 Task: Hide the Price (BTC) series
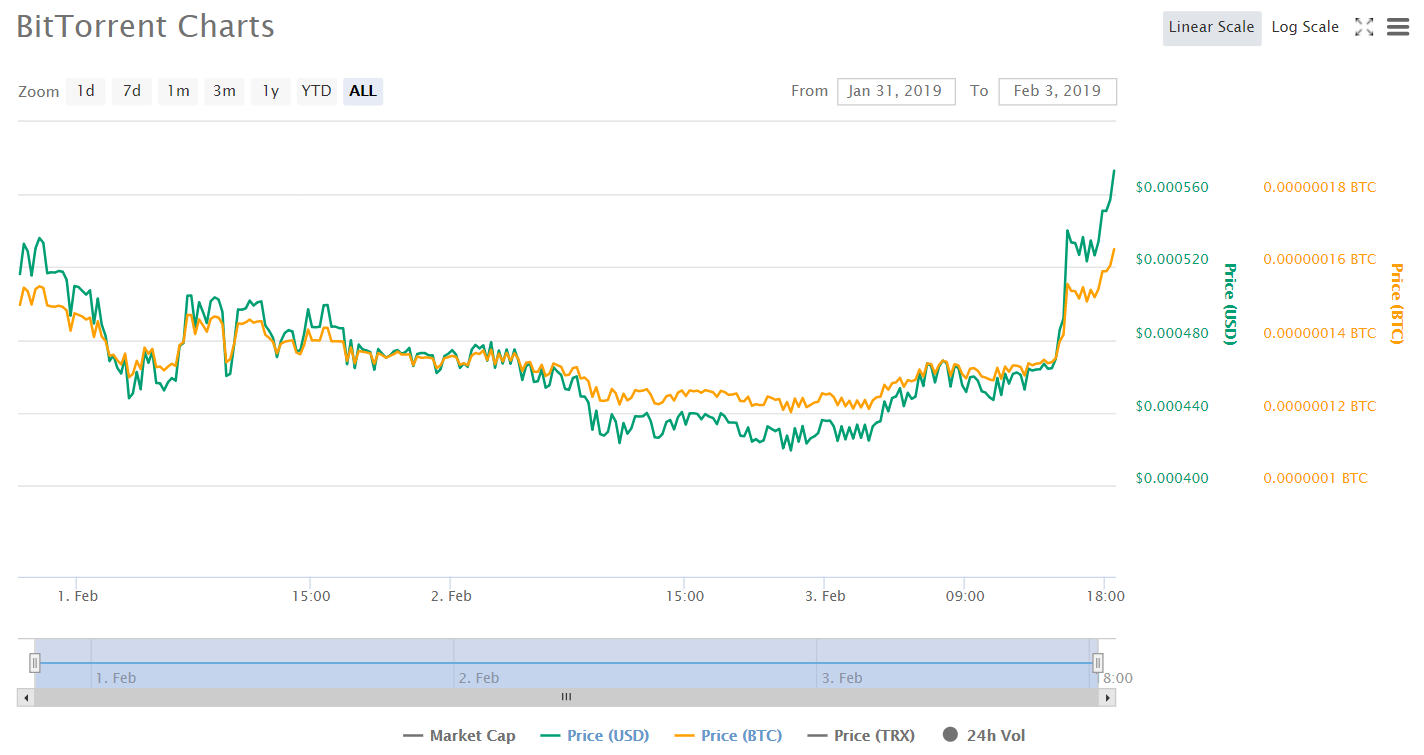point(728,736)
